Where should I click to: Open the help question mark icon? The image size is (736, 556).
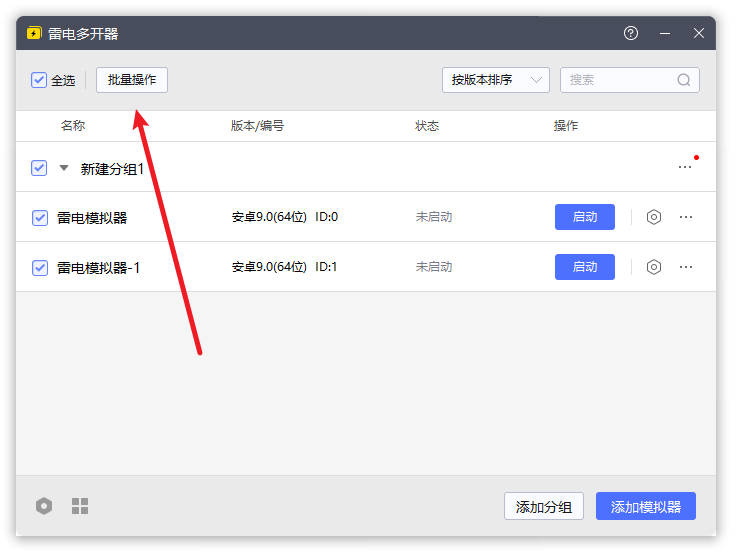[x=631, y=33]
